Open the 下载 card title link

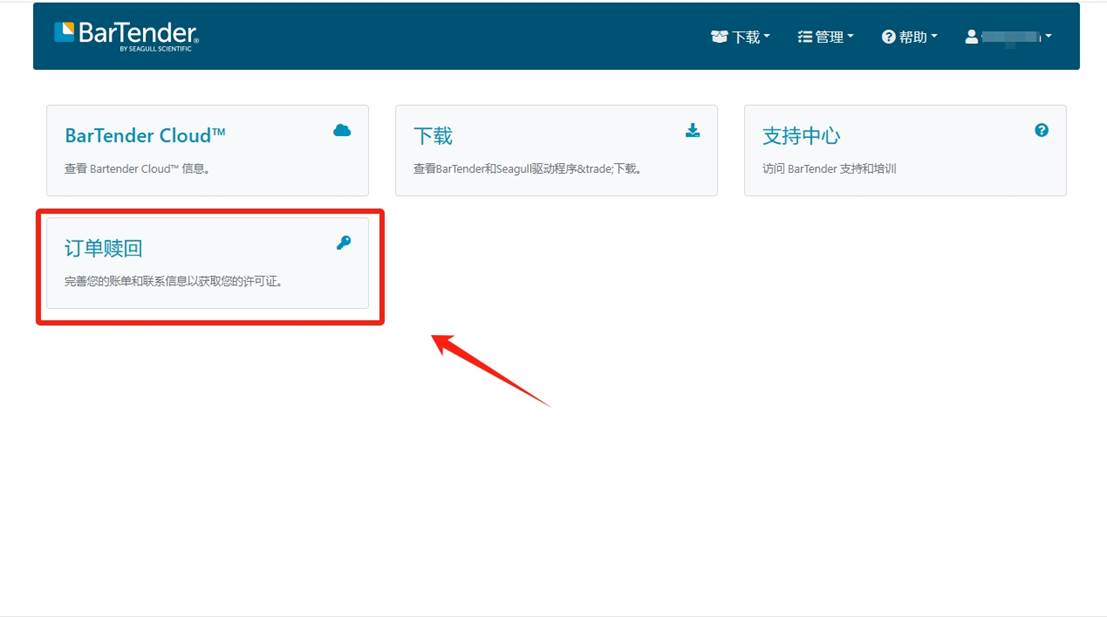pos(433,136)
